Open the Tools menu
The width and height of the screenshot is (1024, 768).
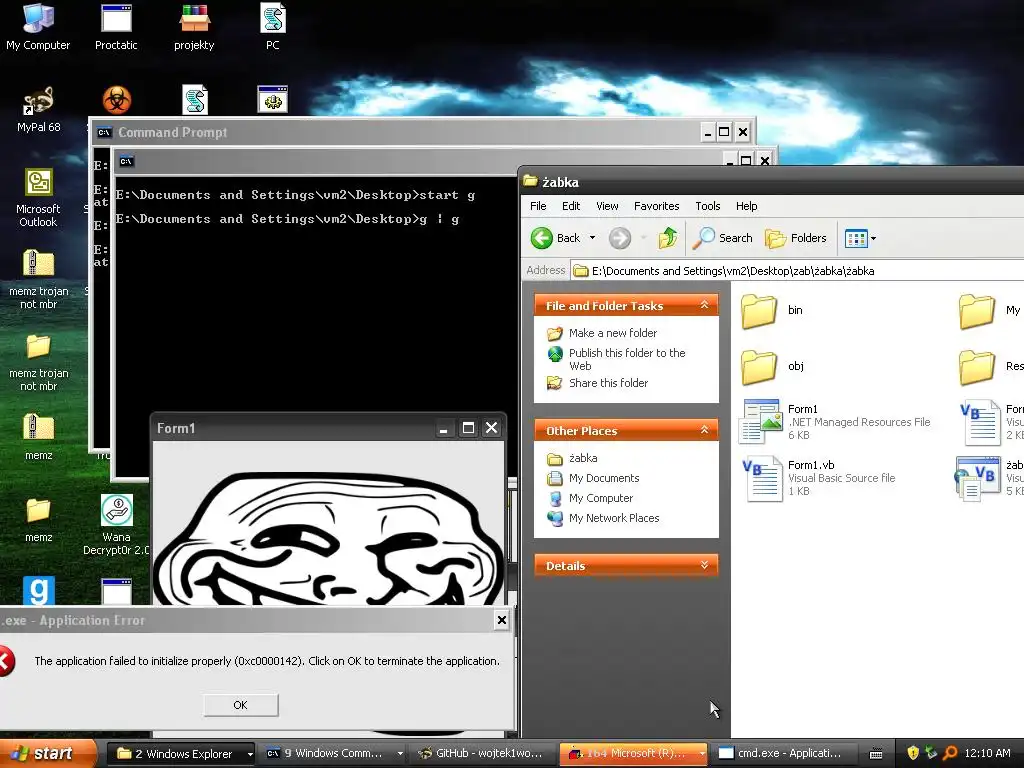pyautogui.click(x=707, y=206)
